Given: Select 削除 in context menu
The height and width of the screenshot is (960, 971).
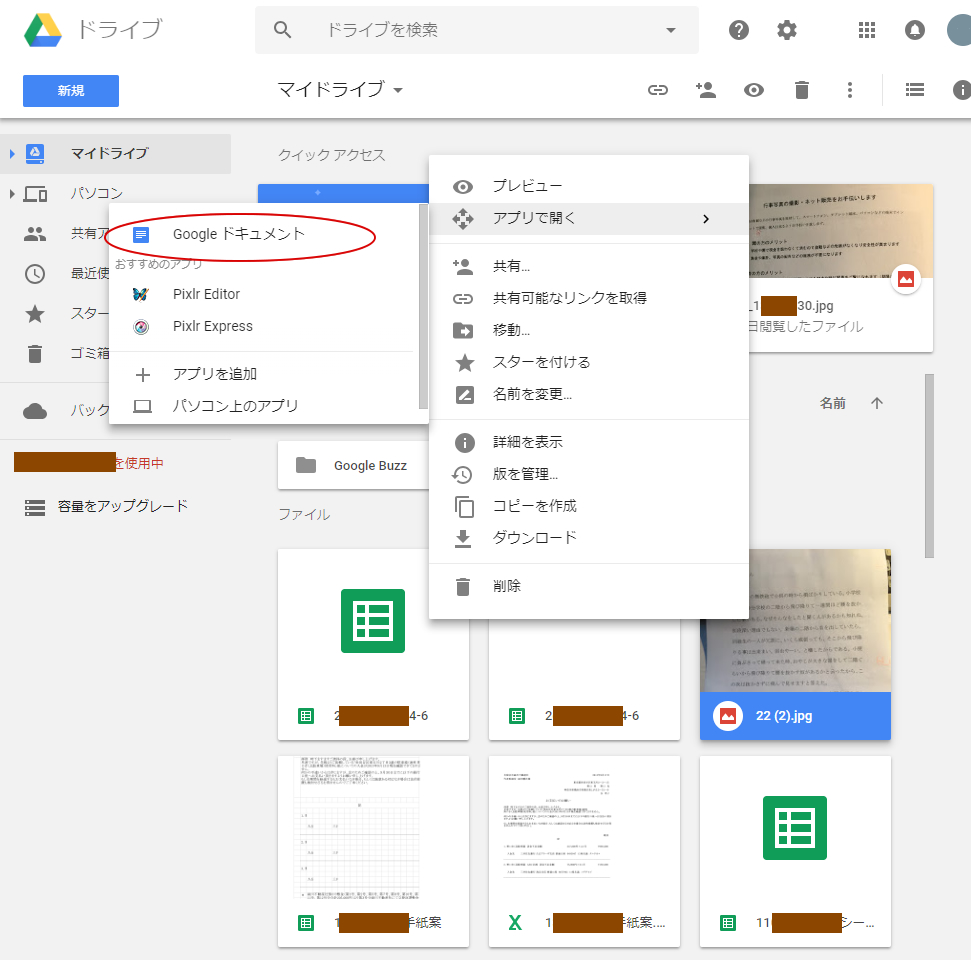Looking at the screenshot, I should pos(588,586).
